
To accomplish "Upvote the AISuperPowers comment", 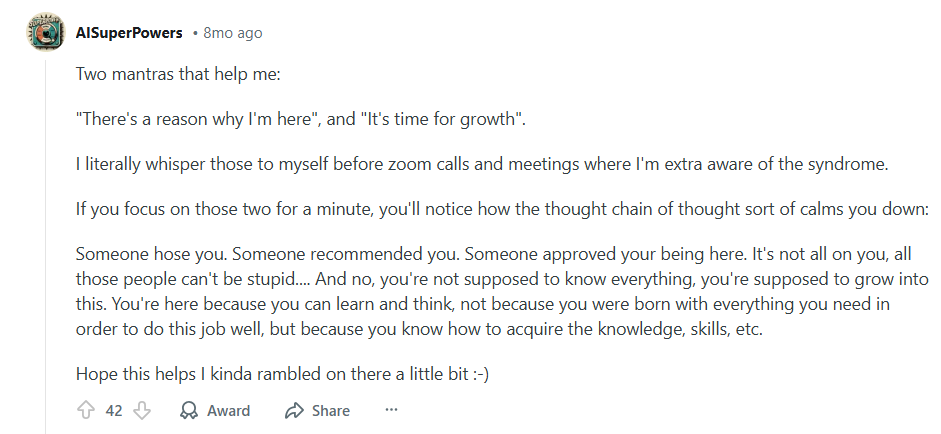I will (86, 410).
